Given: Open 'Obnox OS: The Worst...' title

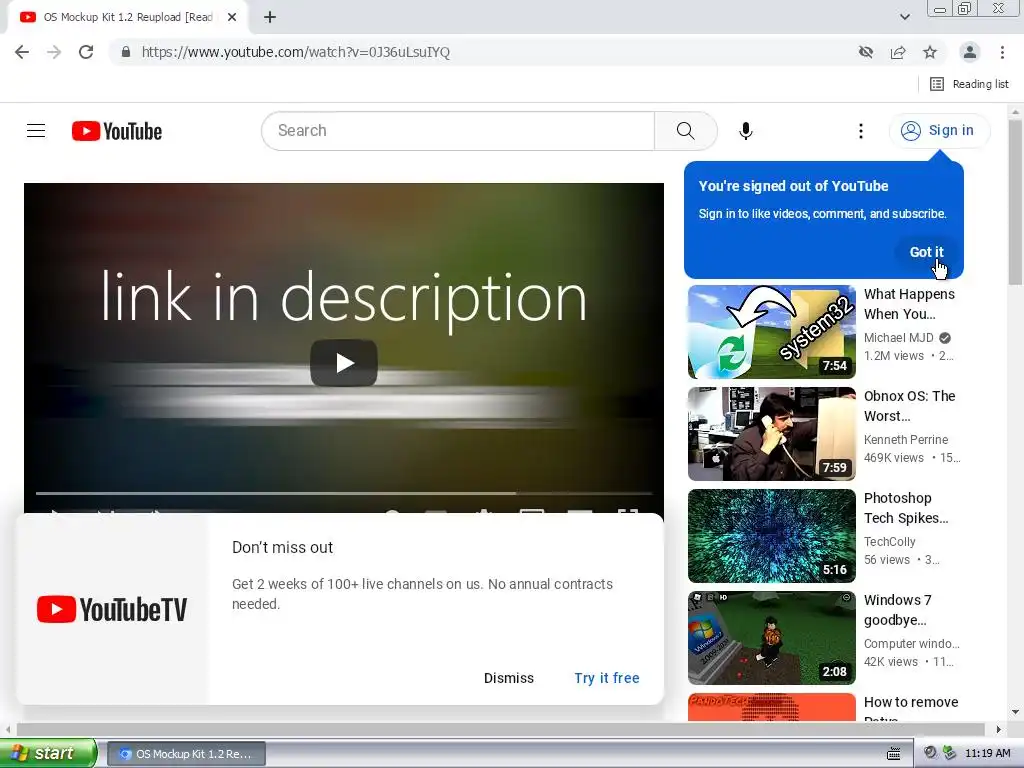Looking at the screenshot, I should pos(910,406).
